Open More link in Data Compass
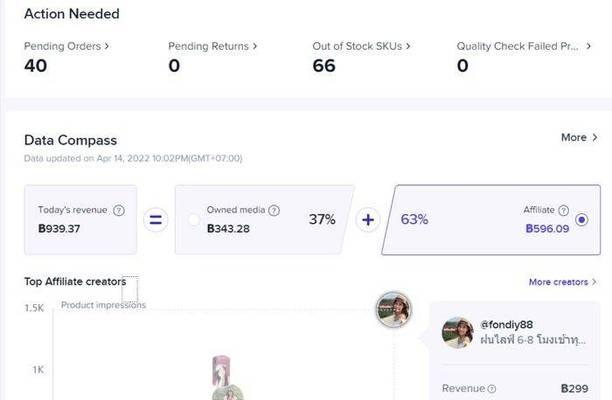The width and height of the screenshot is (612, 400). pyautogui.click(x=579, y=137)
